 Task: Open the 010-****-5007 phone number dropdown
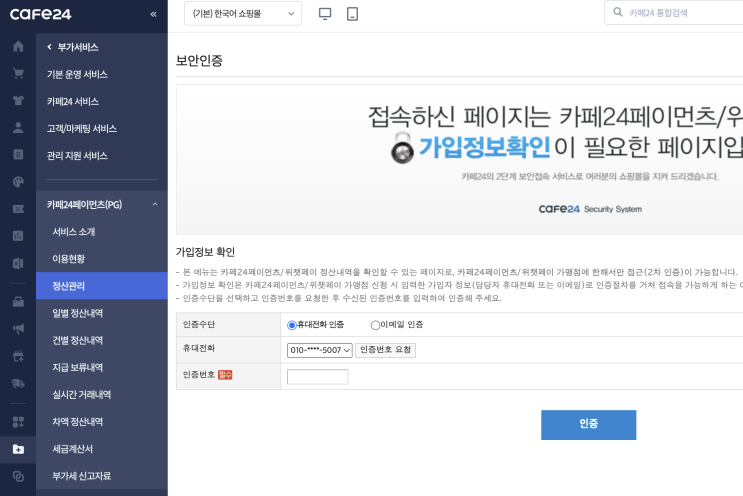pyautogui.click(x=319, y=350)
